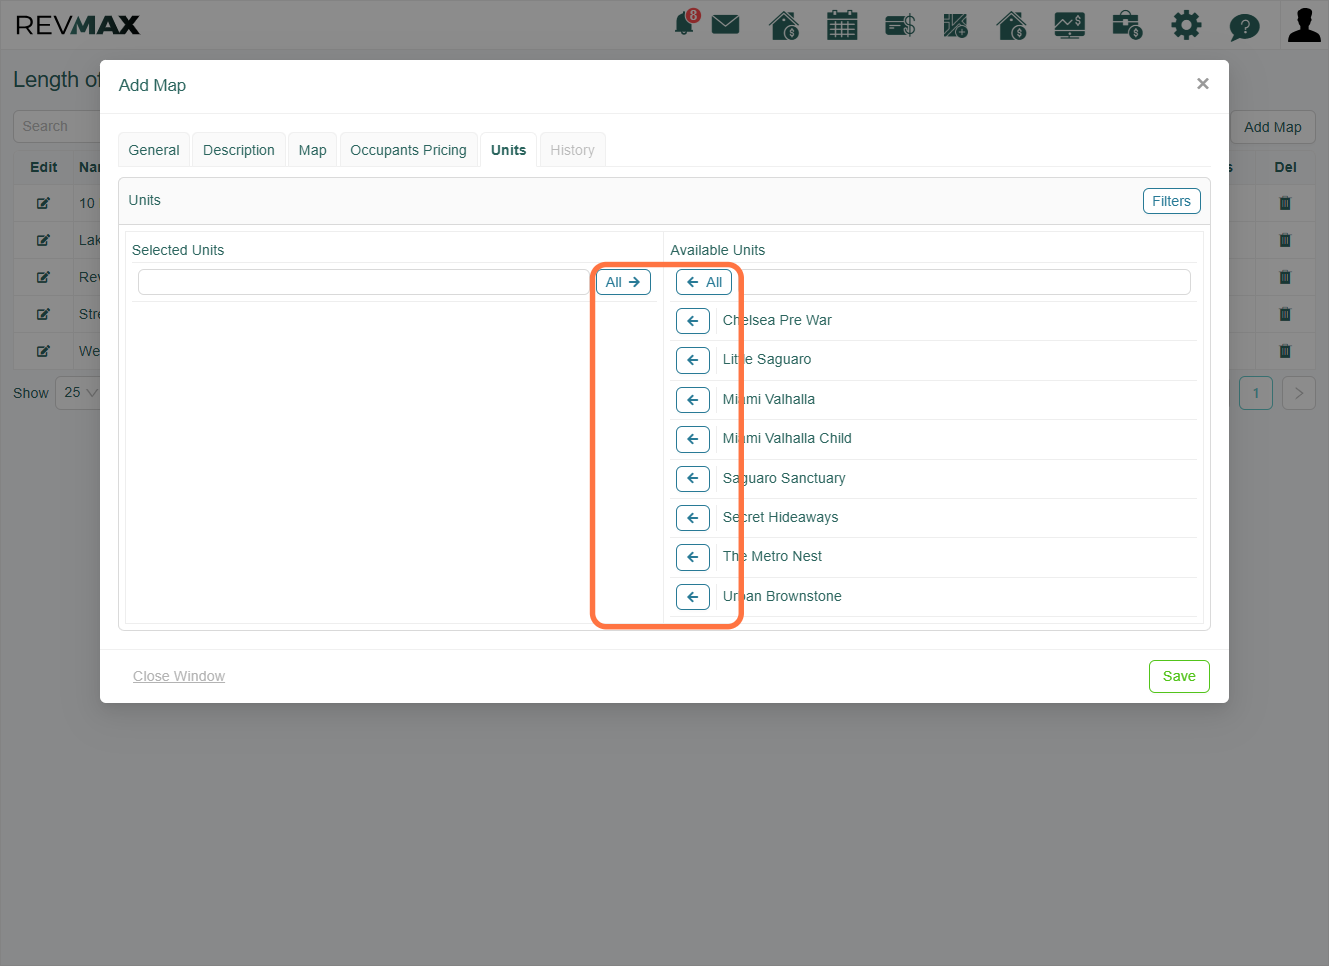The height and width of the screenshot is (966, 1329).
Task: Go to the next page chevron
Action: 1298,393
